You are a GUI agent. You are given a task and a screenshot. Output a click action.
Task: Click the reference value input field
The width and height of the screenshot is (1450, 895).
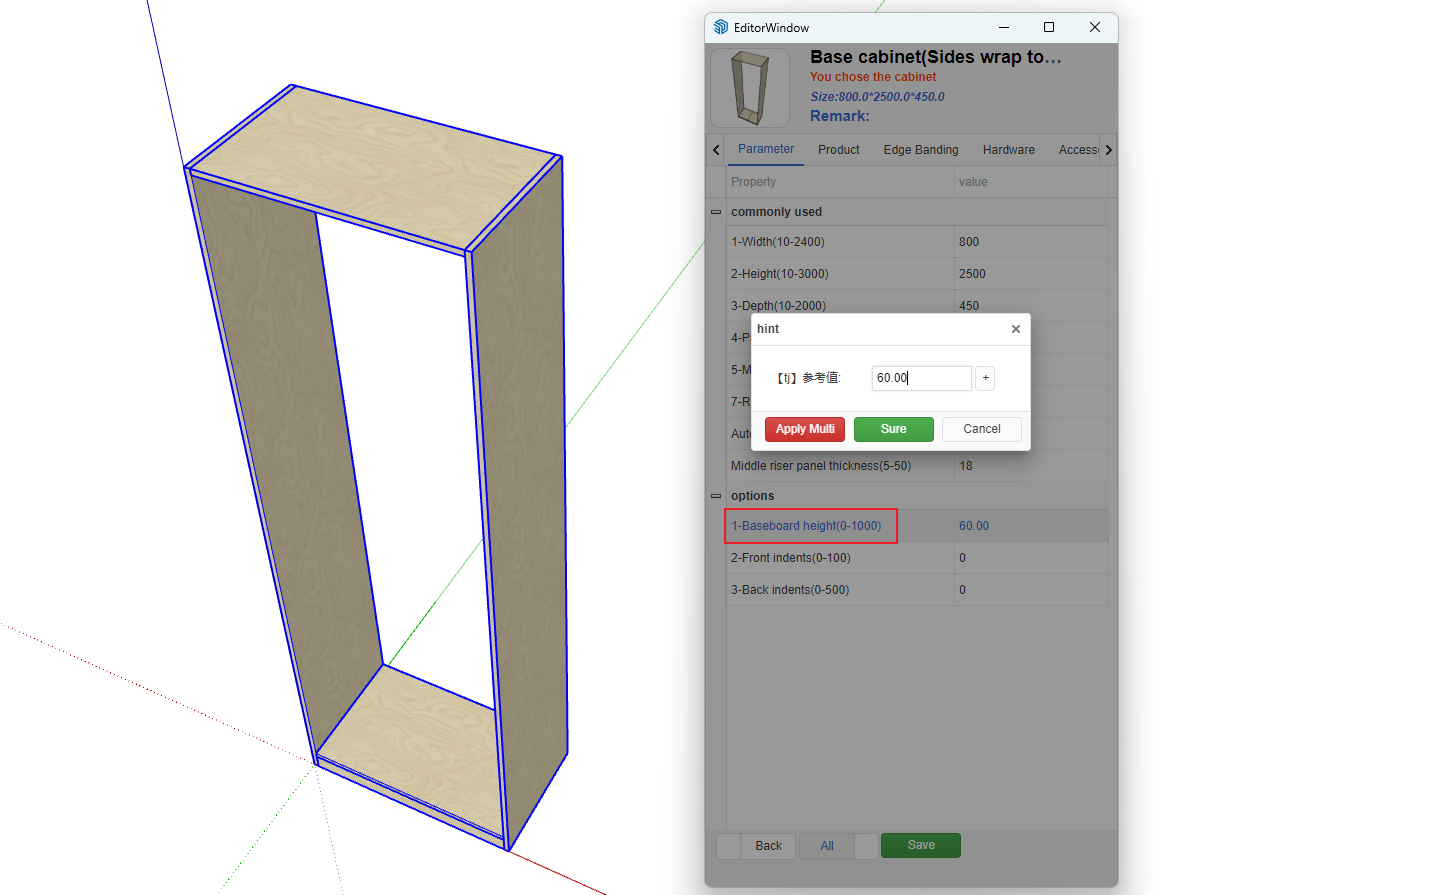click(x=920, y=378)
